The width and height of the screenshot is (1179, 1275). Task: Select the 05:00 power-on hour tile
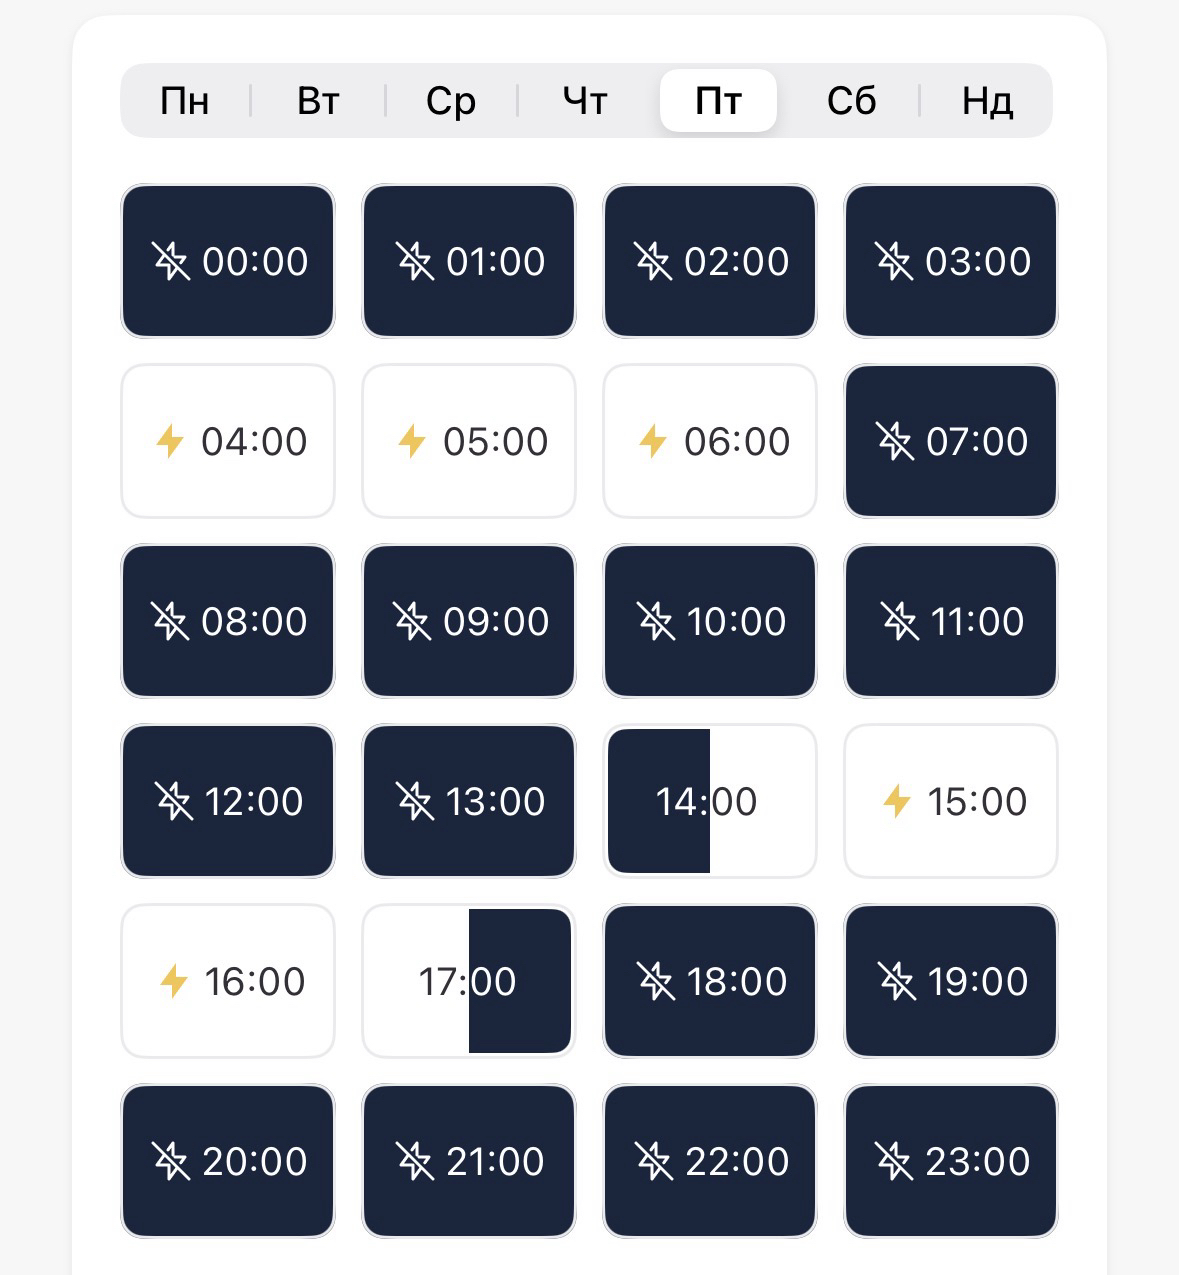468,441
